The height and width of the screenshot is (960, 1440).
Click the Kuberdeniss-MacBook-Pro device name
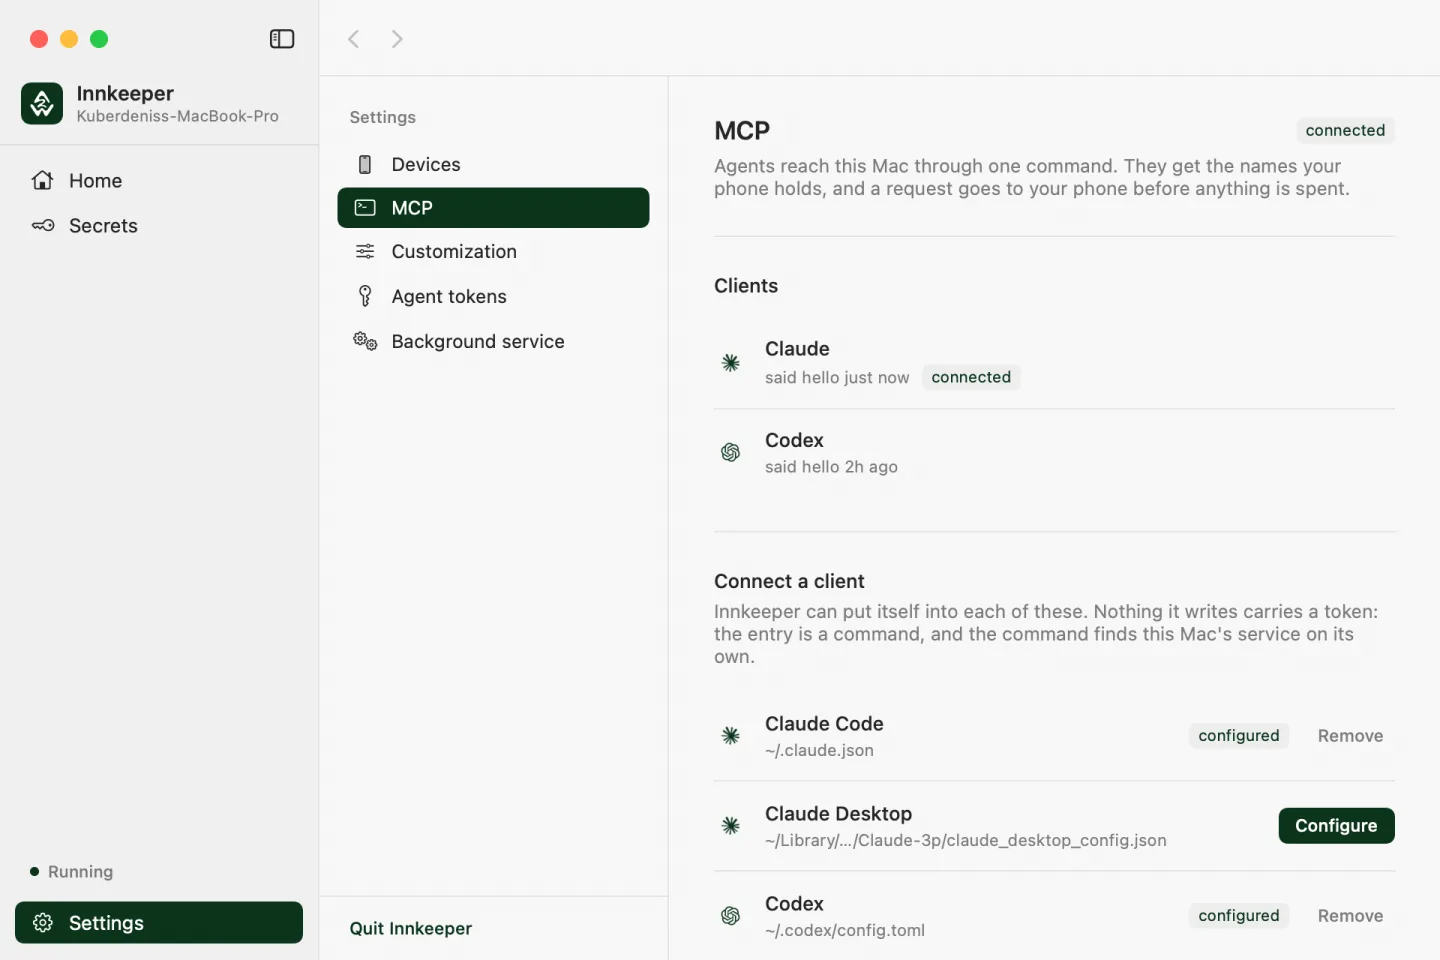(177, 117)
